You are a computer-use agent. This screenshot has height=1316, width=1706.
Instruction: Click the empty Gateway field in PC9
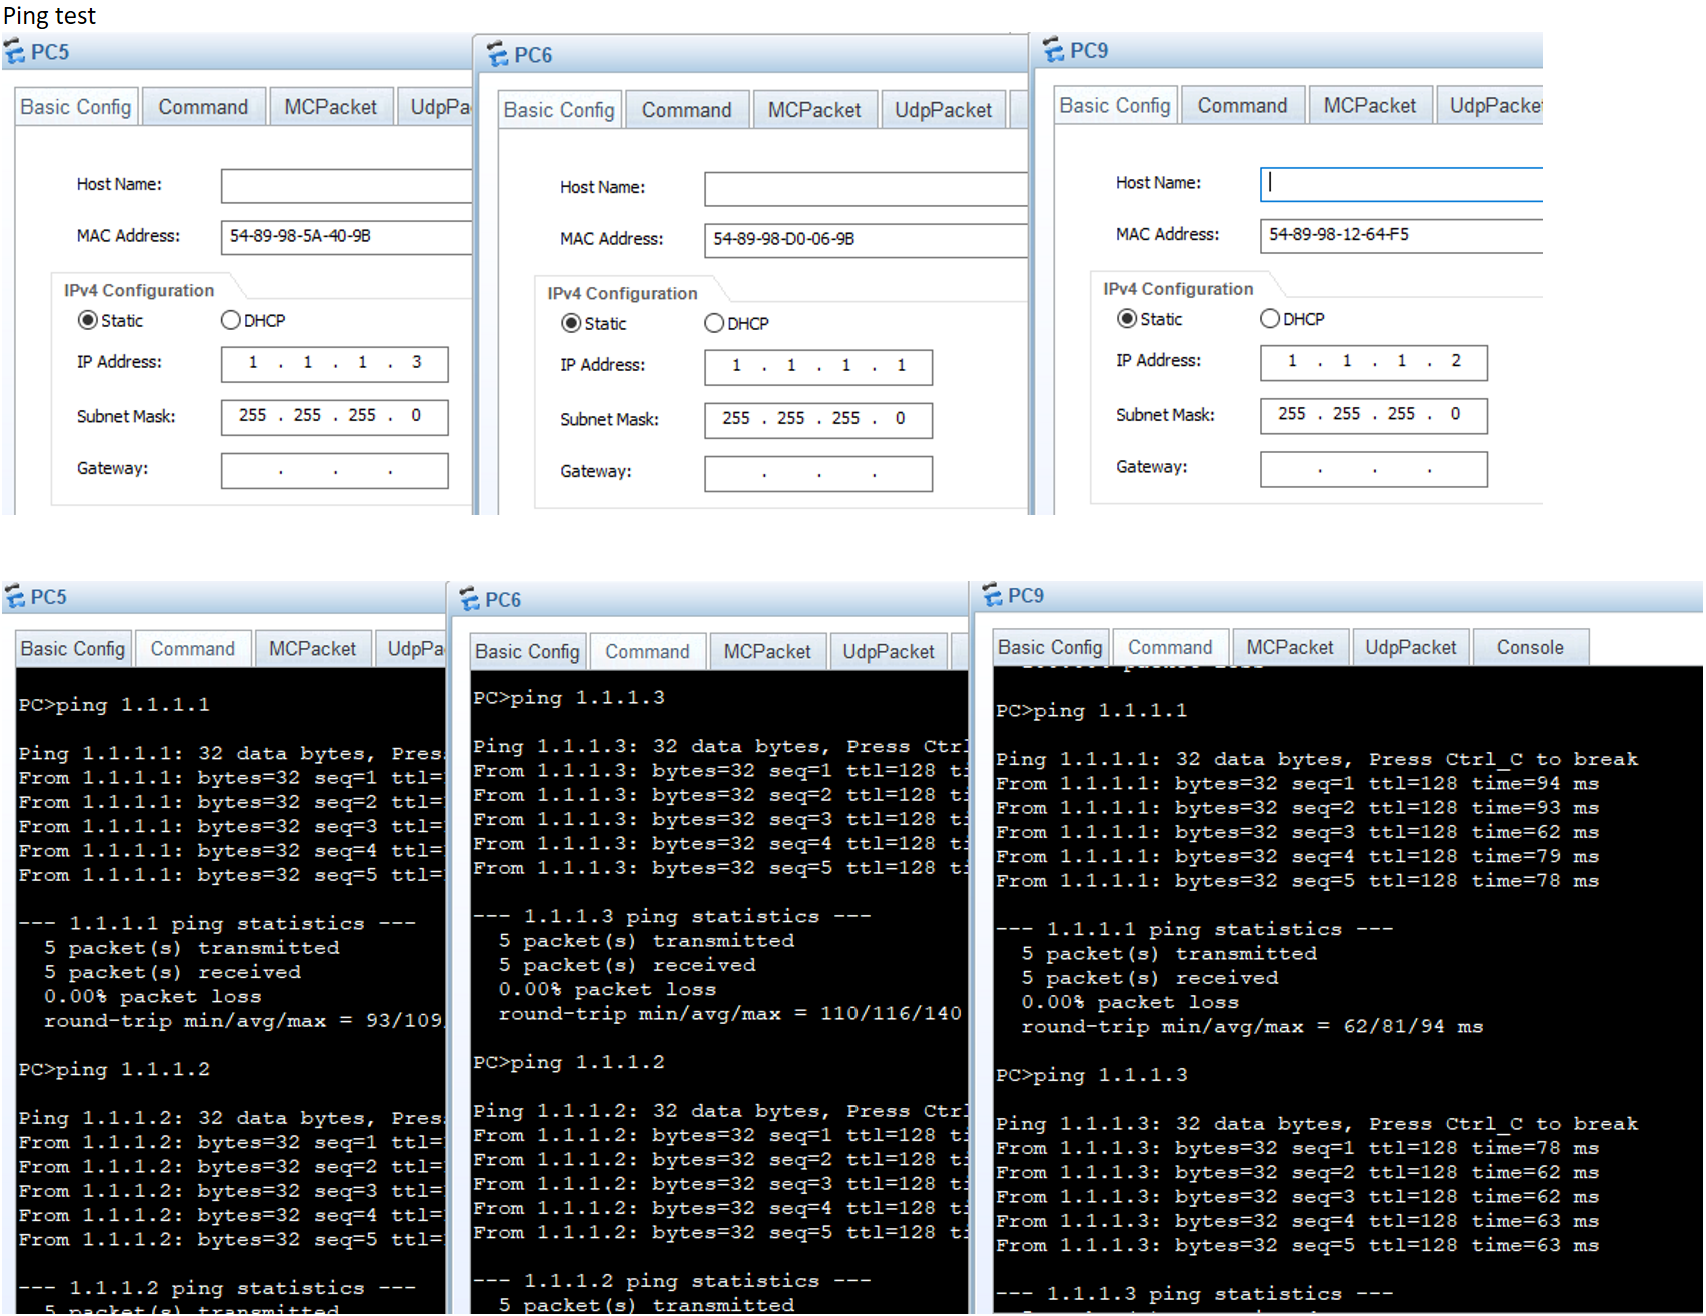point(1374,469)
